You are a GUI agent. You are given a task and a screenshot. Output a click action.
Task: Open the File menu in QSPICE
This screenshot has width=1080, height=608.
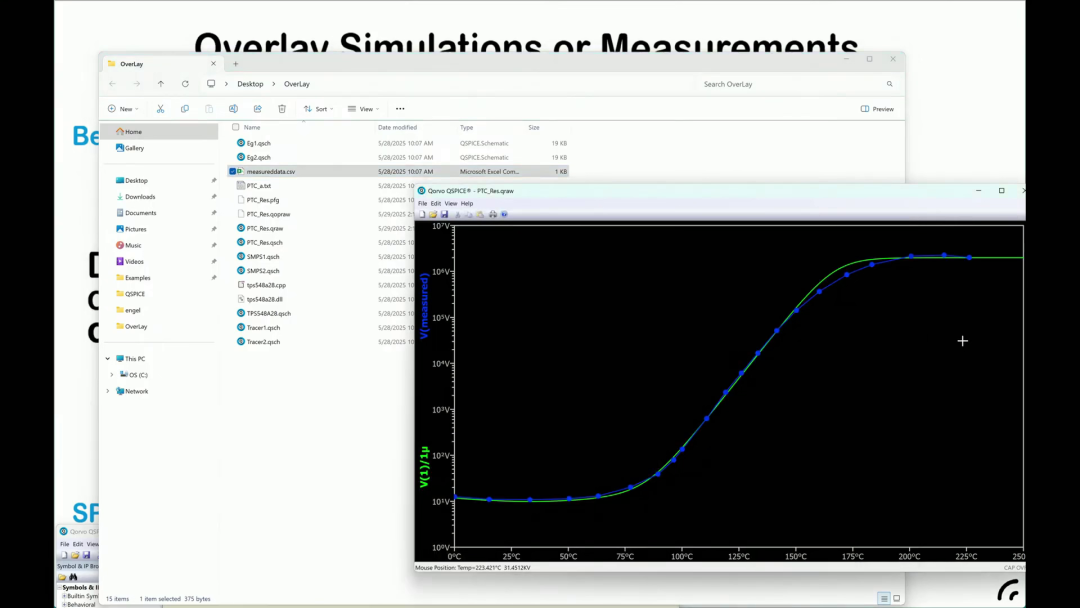point(422,204)
